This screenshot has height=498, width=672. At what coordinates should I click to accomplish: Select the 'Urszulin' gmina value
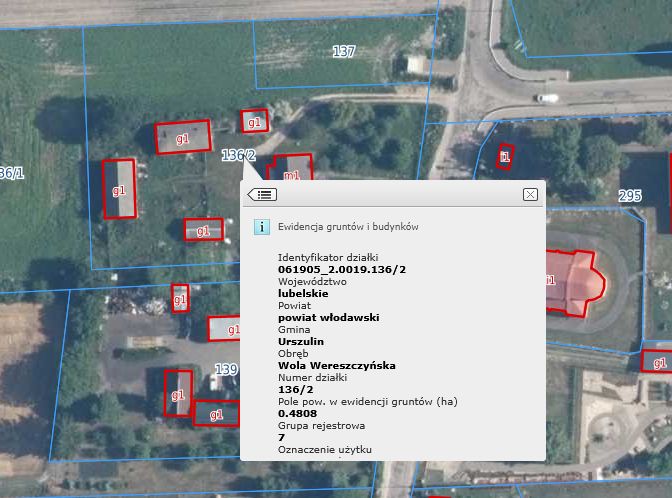tap(301, 342)
